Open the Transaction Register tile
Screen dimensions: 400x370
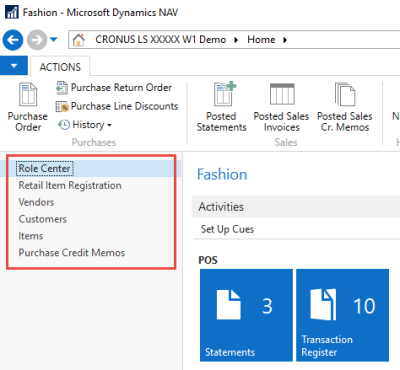click(342, 315)
